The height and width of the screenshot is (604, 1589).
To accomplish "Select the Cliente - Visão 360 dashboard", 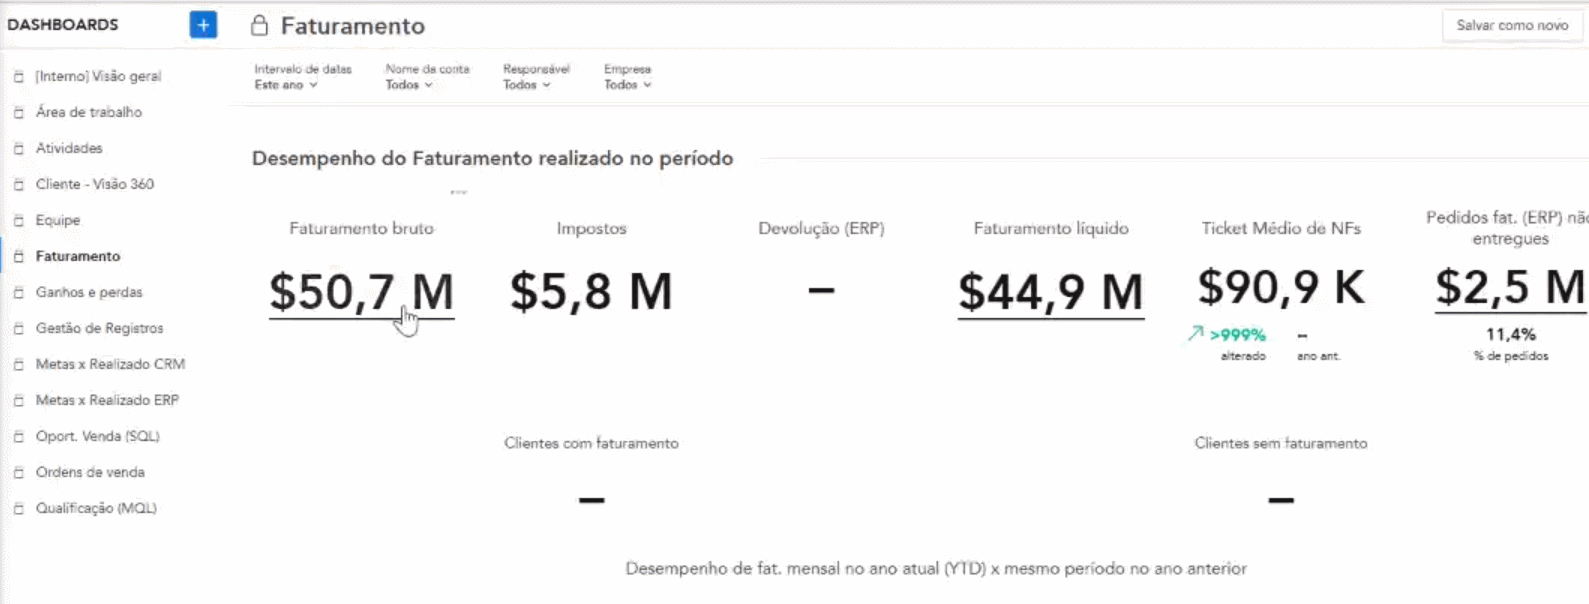I will click(x=95, y=184).
